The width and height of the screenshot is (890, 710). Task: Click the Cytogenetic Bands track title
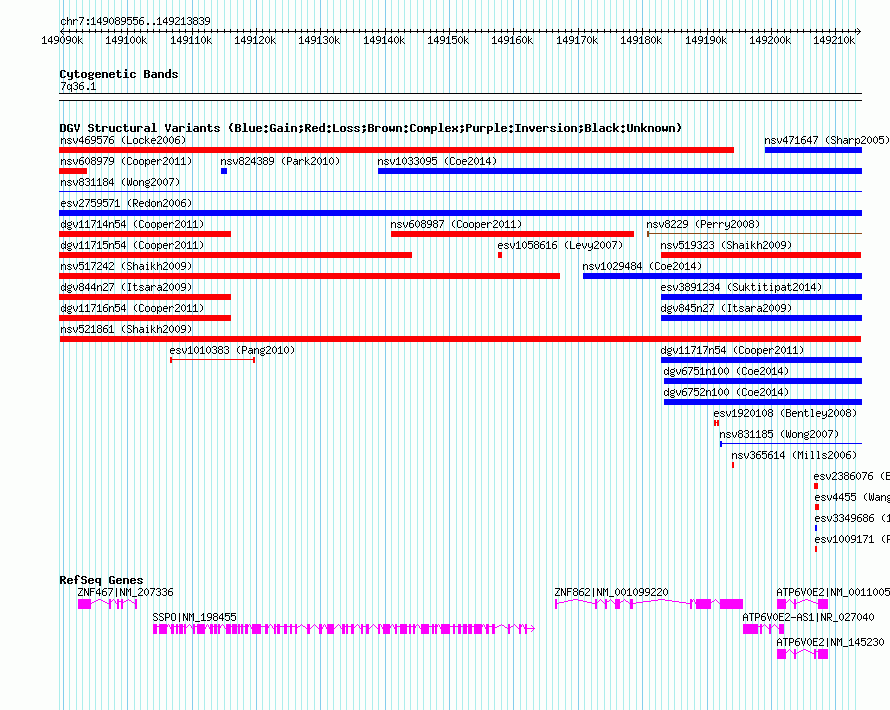[x=119, y=74]
